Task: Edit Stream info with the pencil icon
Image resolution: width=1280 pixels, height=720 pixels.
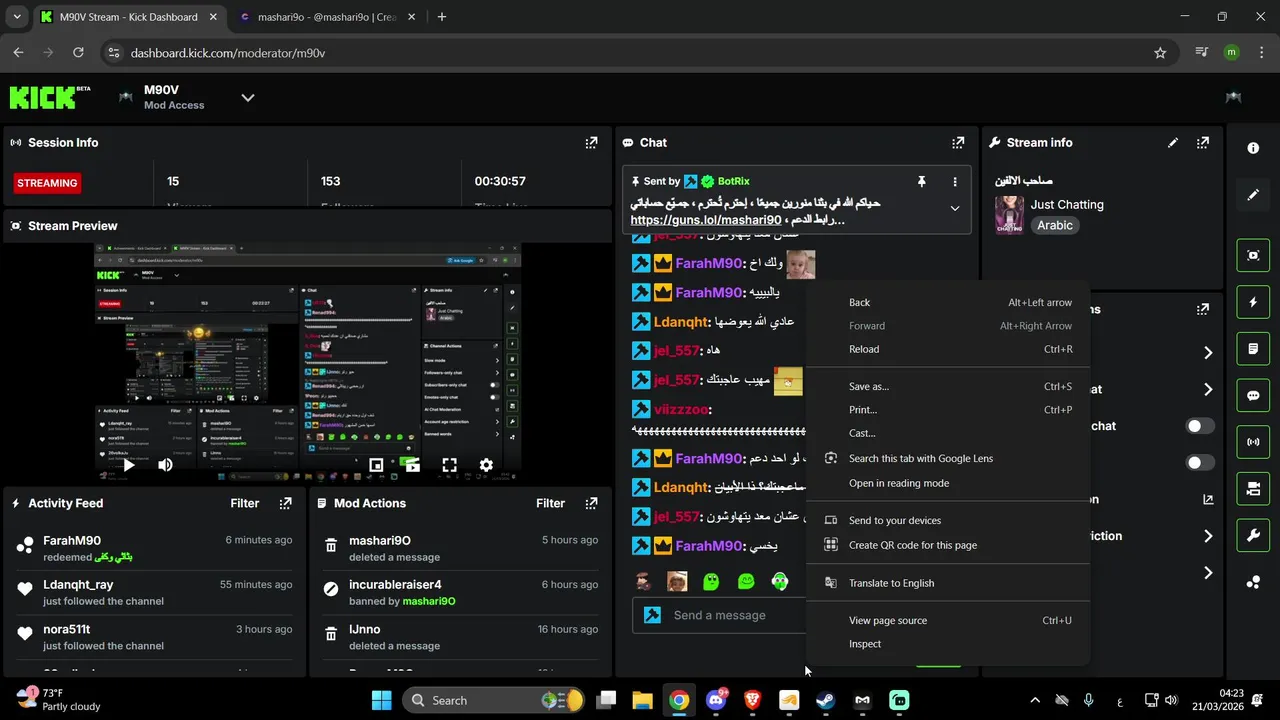Action: tap(1173, 143)
